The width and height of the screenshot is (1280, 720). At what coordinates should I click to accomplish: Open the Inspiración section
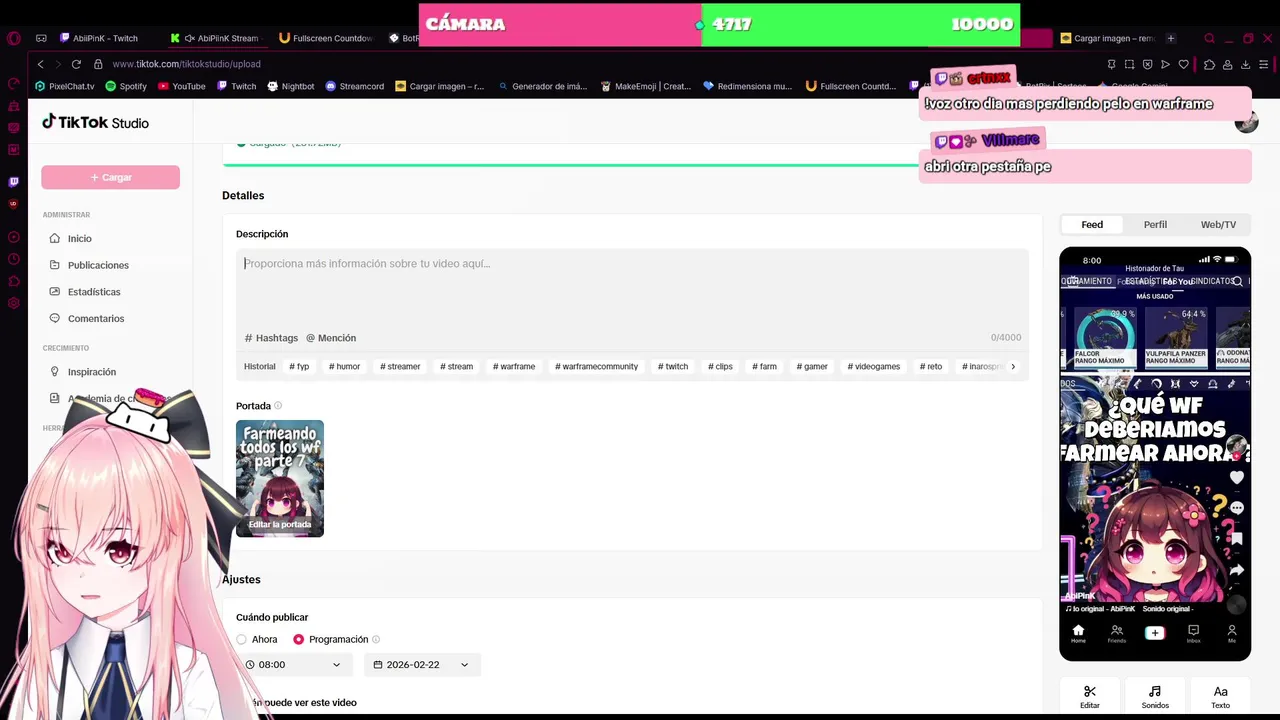point(92,372)
